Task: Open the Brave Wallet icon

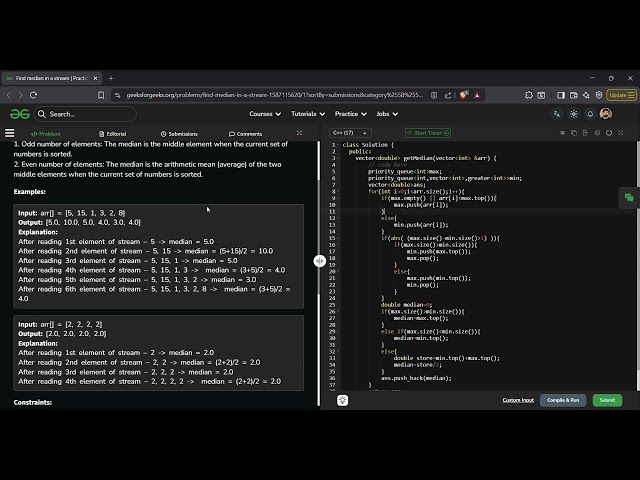Action: click(573, 95)
